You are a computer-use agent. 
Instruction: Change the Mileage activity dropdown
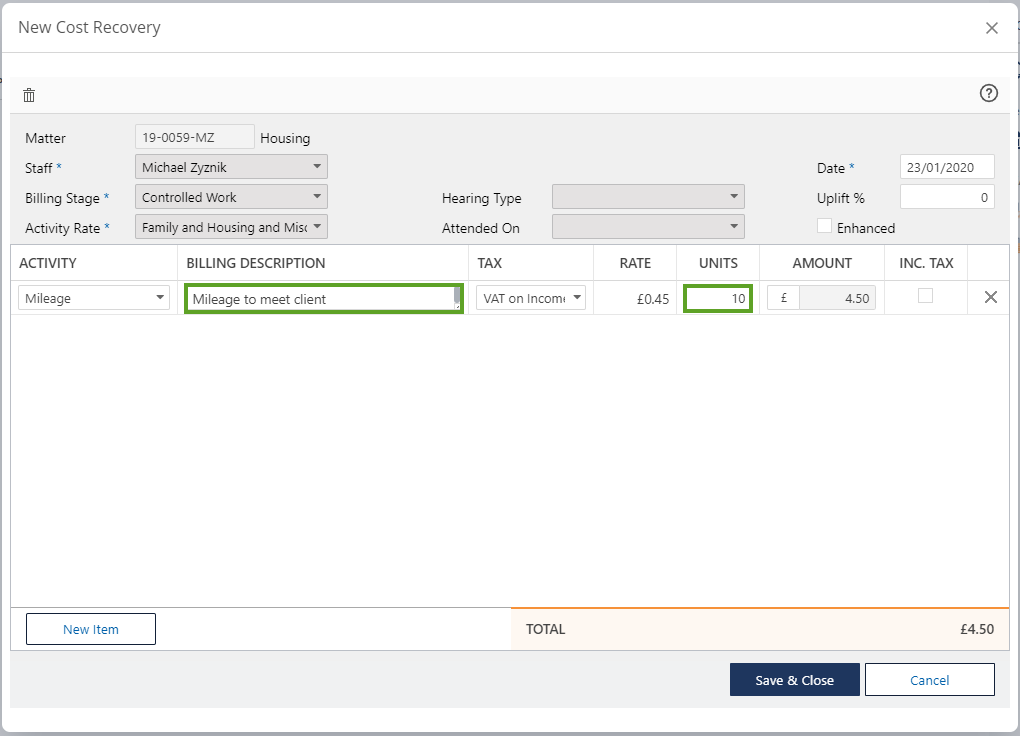[x=94, y=298]
